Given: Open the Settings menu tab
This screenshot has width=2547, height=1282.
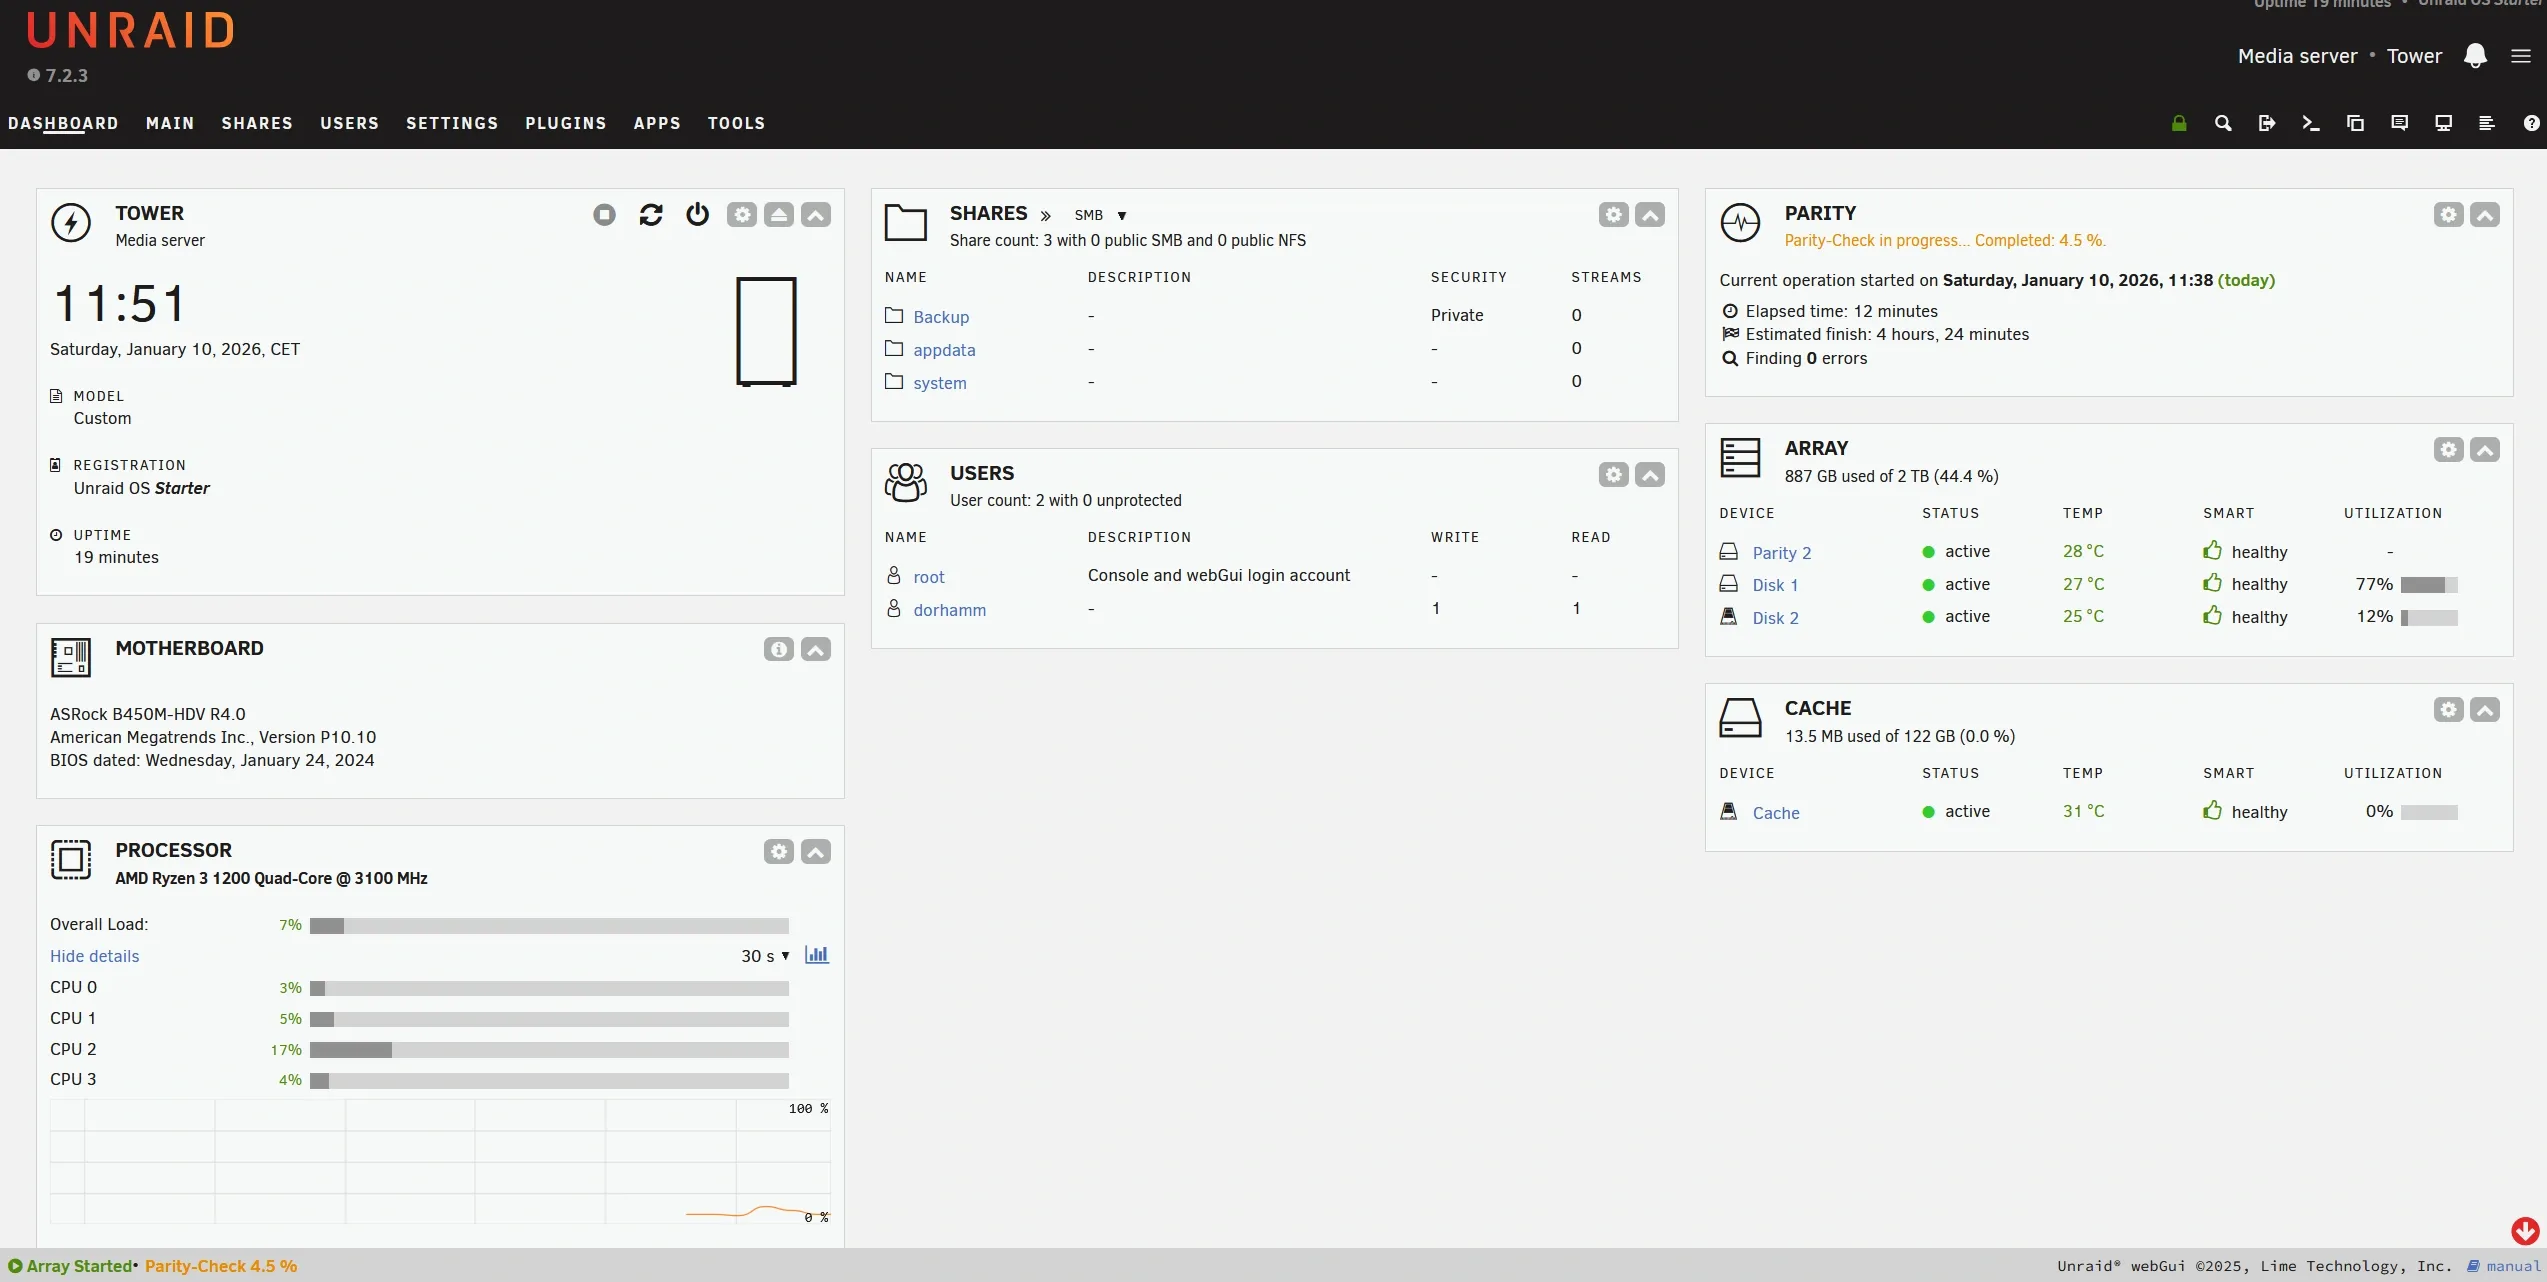Looking at the screenshot, I should (452, 123).
